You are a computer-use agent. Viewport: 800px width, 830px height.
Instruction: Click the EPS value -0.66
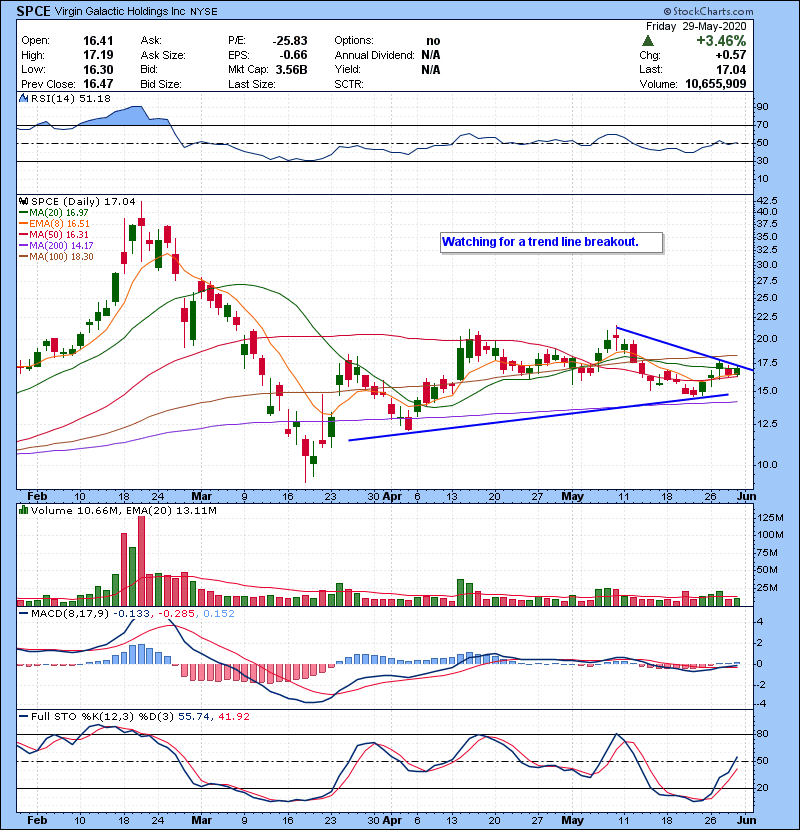[x=293, y=55]
